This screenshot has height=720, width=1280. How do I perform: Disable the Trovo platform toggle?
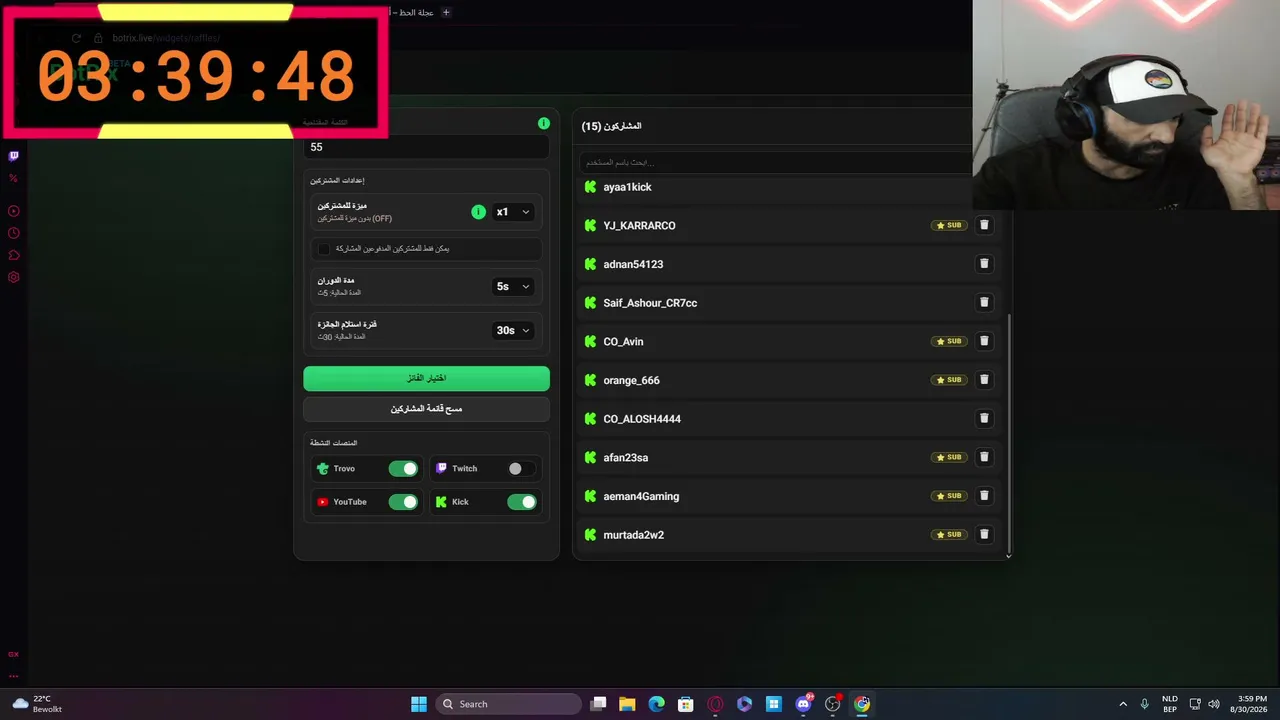(x=403, y=468)
